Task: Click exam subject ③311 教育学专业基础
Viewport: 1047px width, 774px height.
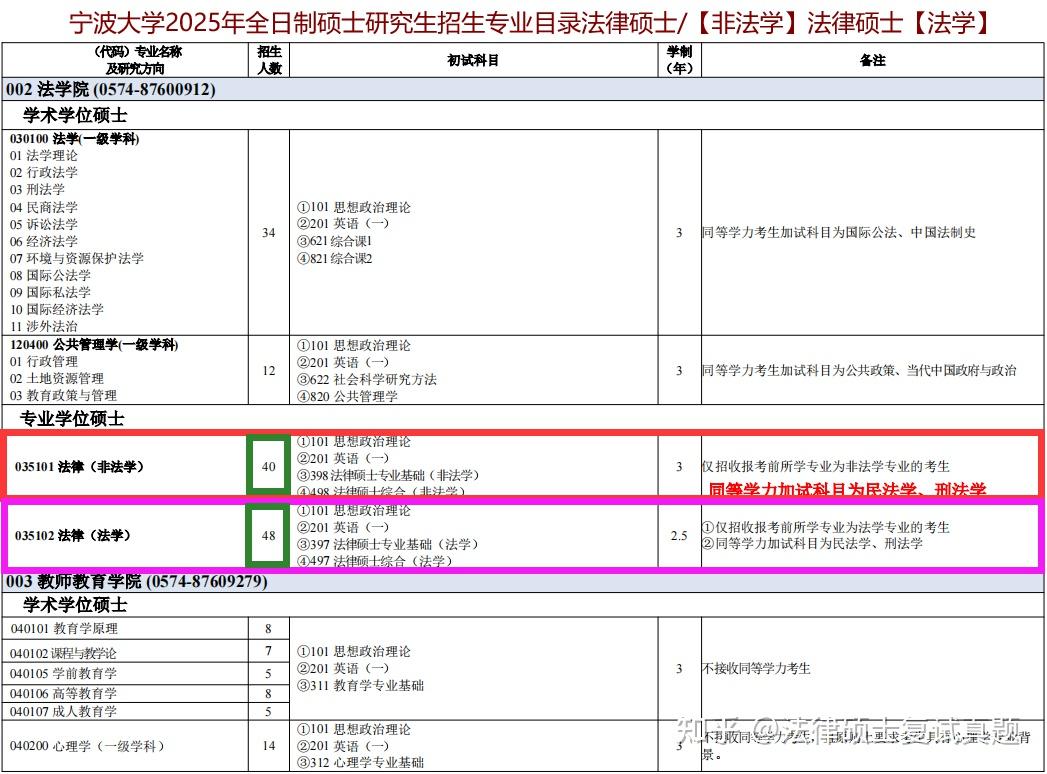Action: [361, 685]
